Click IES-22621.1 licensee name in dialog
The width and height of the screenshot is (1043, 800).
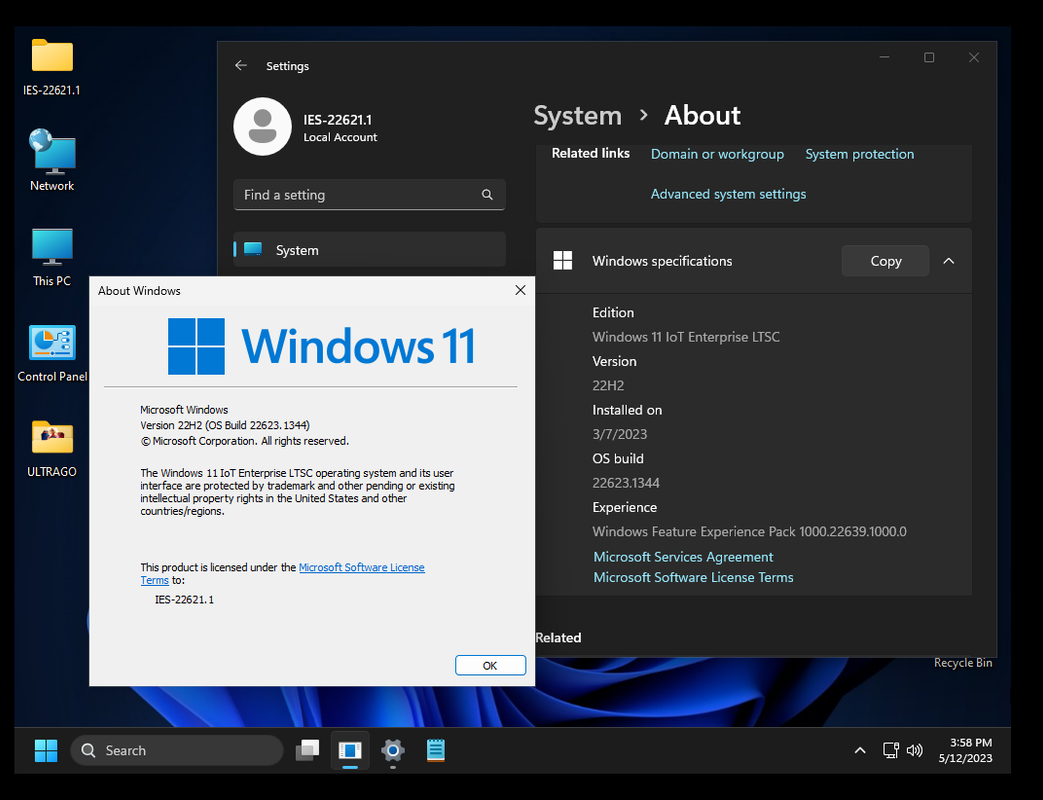[x=184, y=599]
